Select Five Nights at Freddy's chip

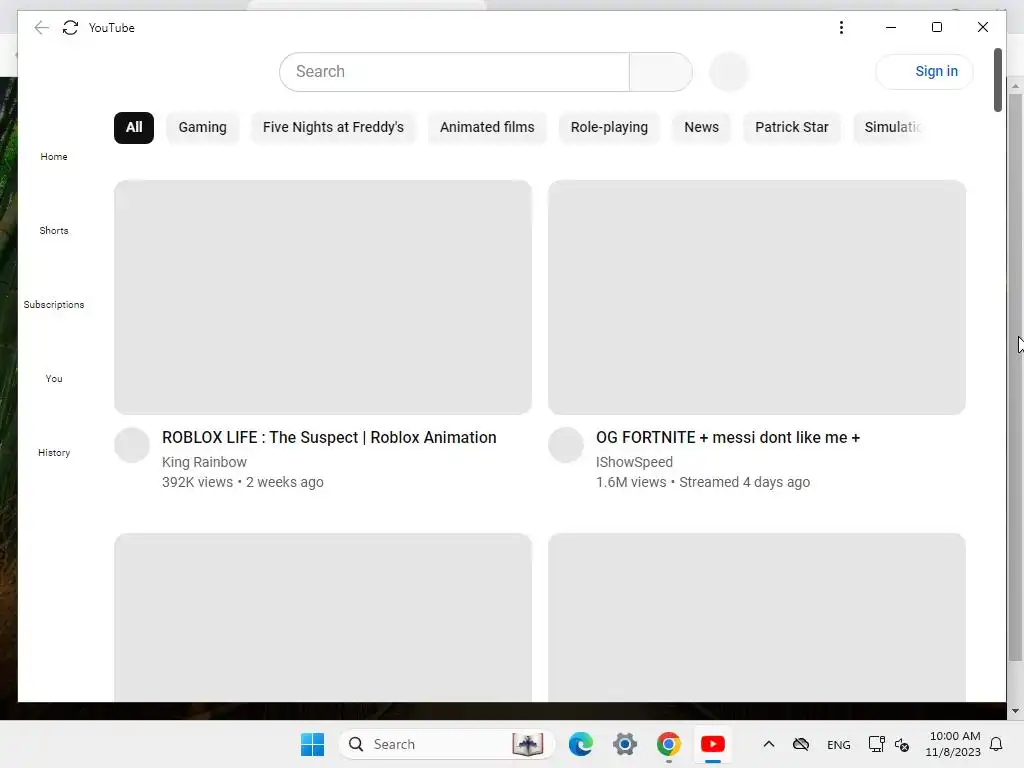(333, 127)
